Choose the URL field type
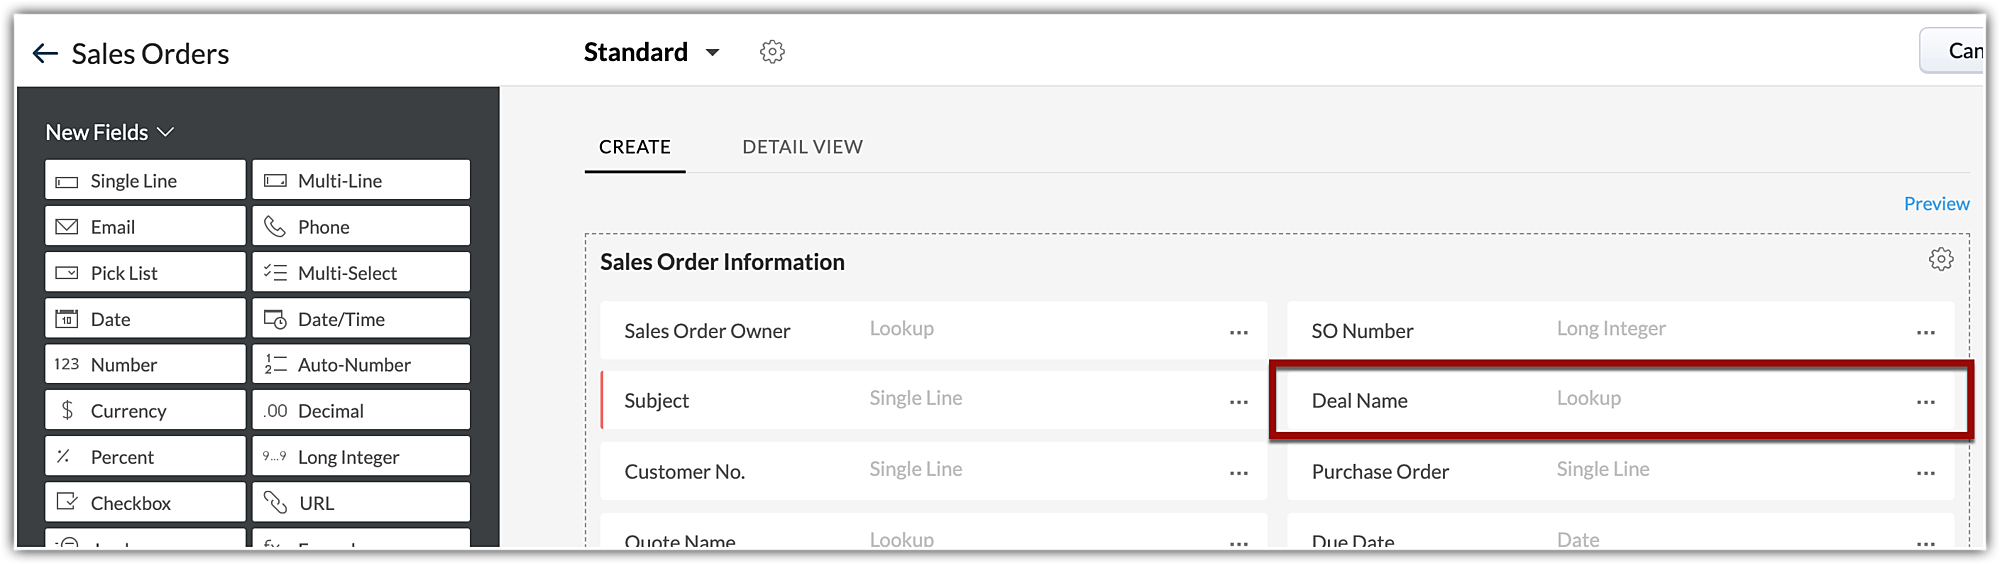The width and height of the screenshot is (2000, 564). [x=360, y=503]
